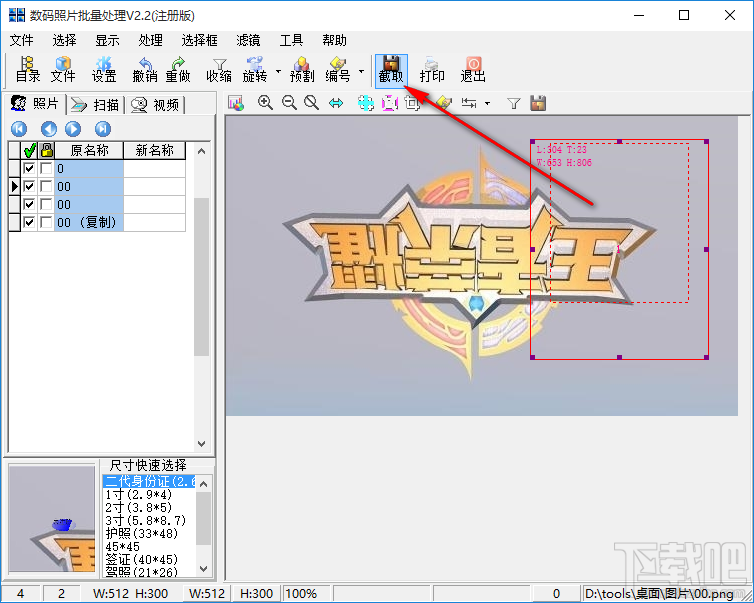The width and height of the screenshot is (754, 603).
Task: Click the fit-width double arrow icon
Action: [x=336, y=103]
